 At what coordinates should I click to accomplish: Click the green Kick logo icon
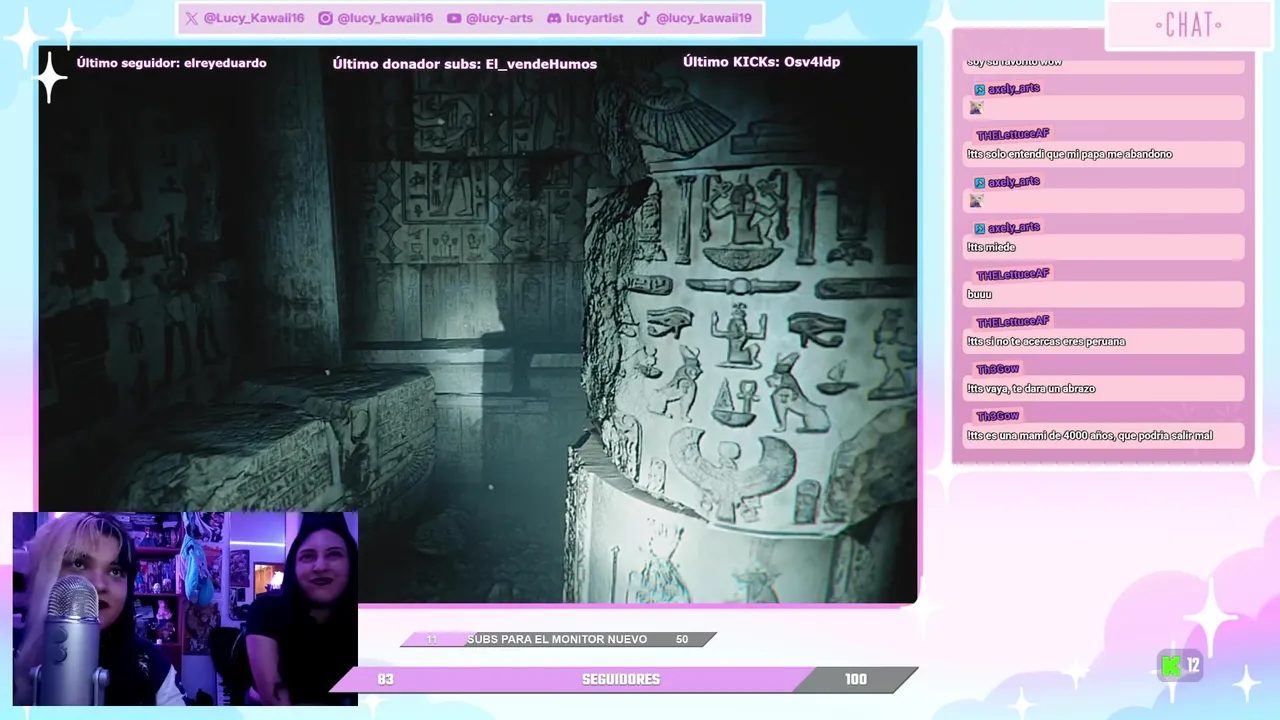tap(1171, 665)
